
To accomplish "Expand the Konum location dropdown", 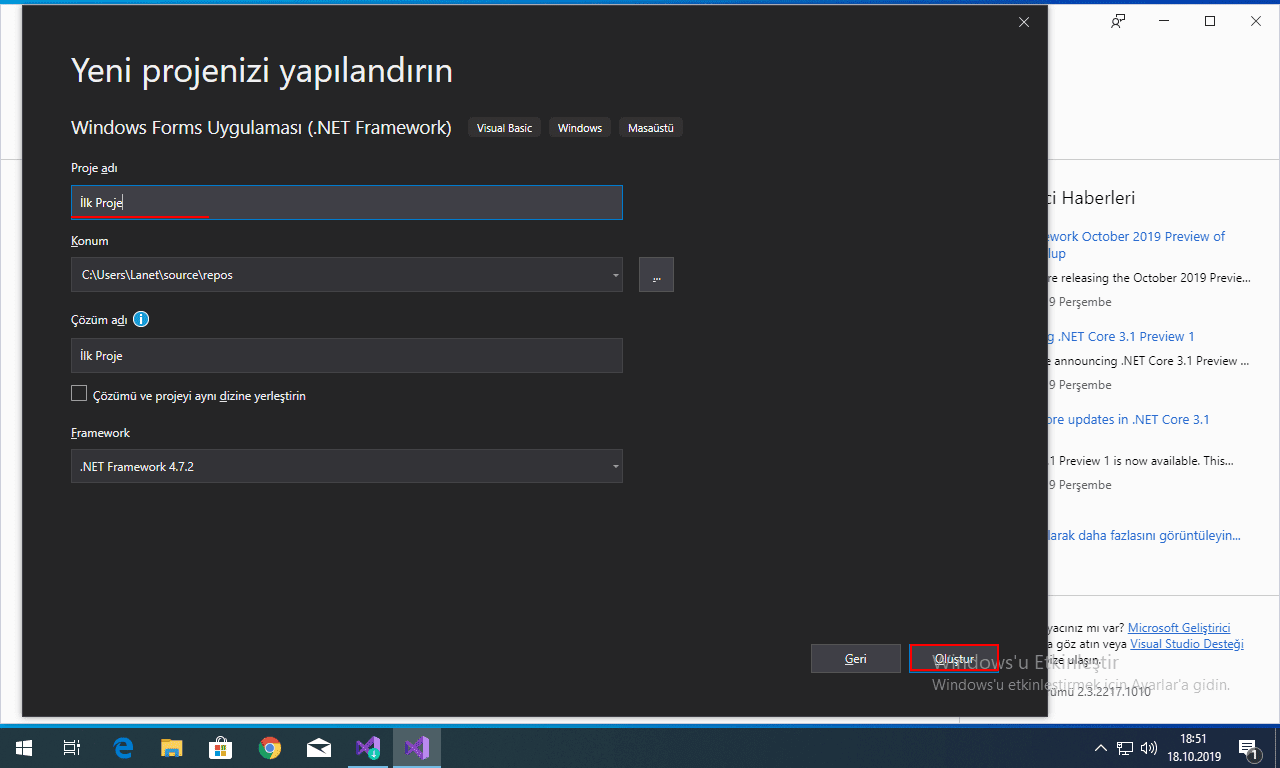I will [615, 275].
